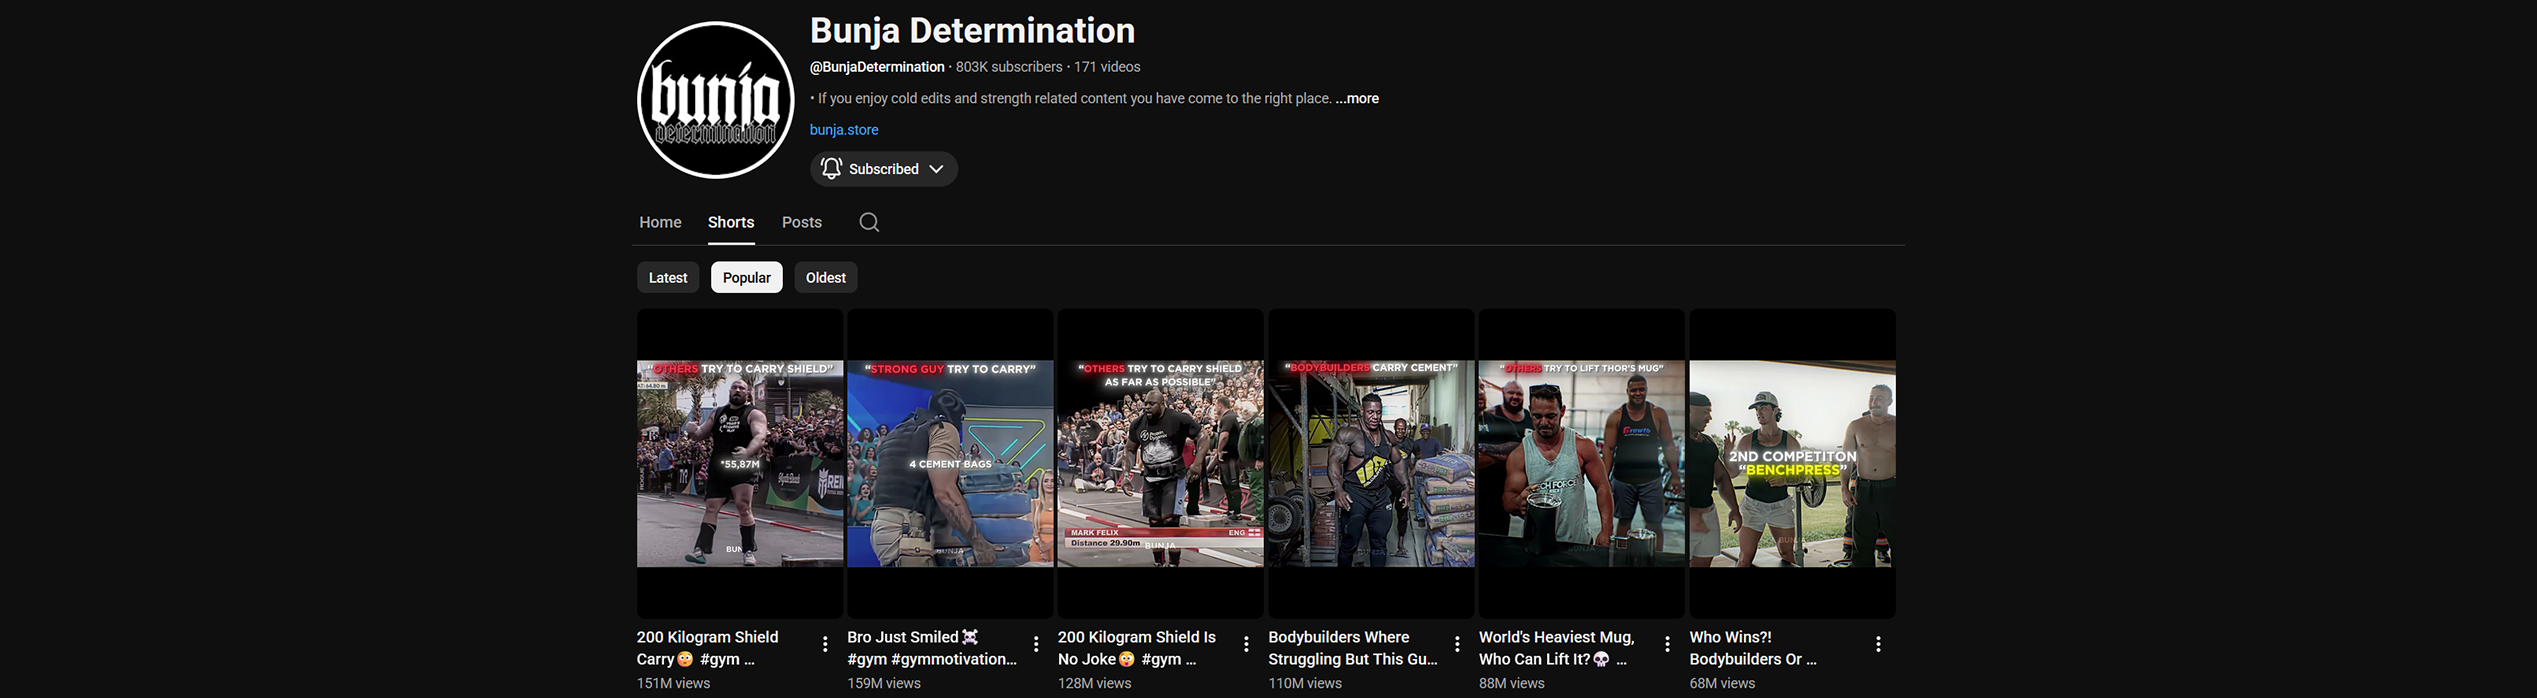This screenshot has height=698, width=2537.
Task: Play the 4 Cement Bags short thumbnail
Action: 950,464
